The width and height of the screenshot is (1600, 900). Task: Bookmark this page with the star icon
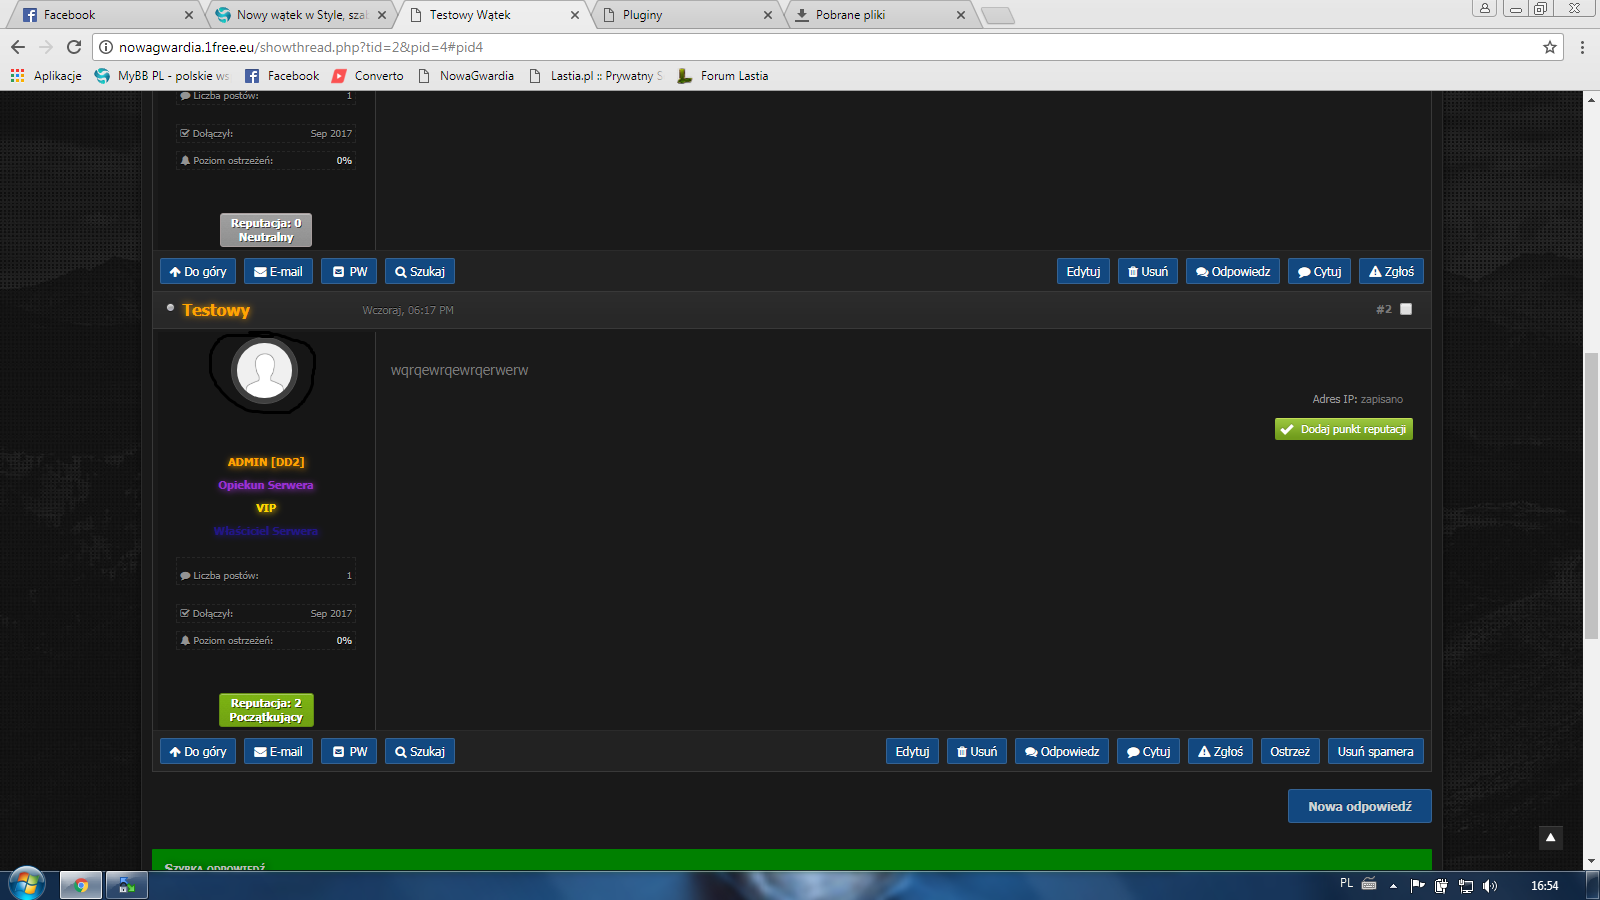1550,47
